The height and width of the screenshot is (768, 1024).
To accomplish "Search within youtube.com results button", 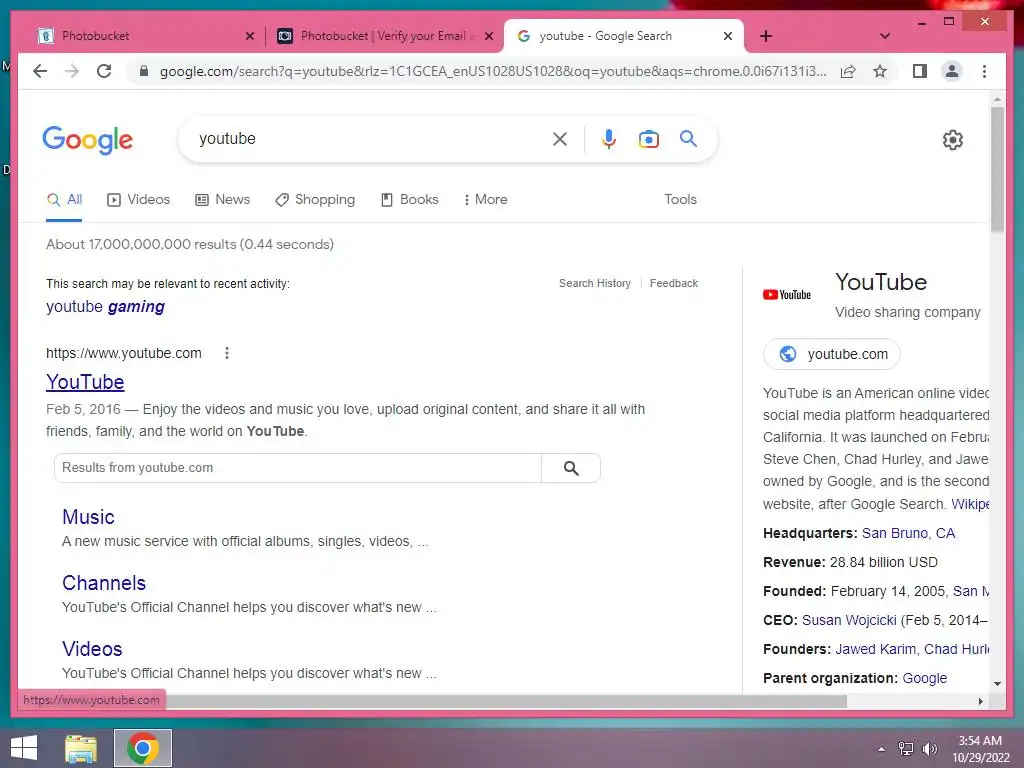I will click(x=571, y=468).
